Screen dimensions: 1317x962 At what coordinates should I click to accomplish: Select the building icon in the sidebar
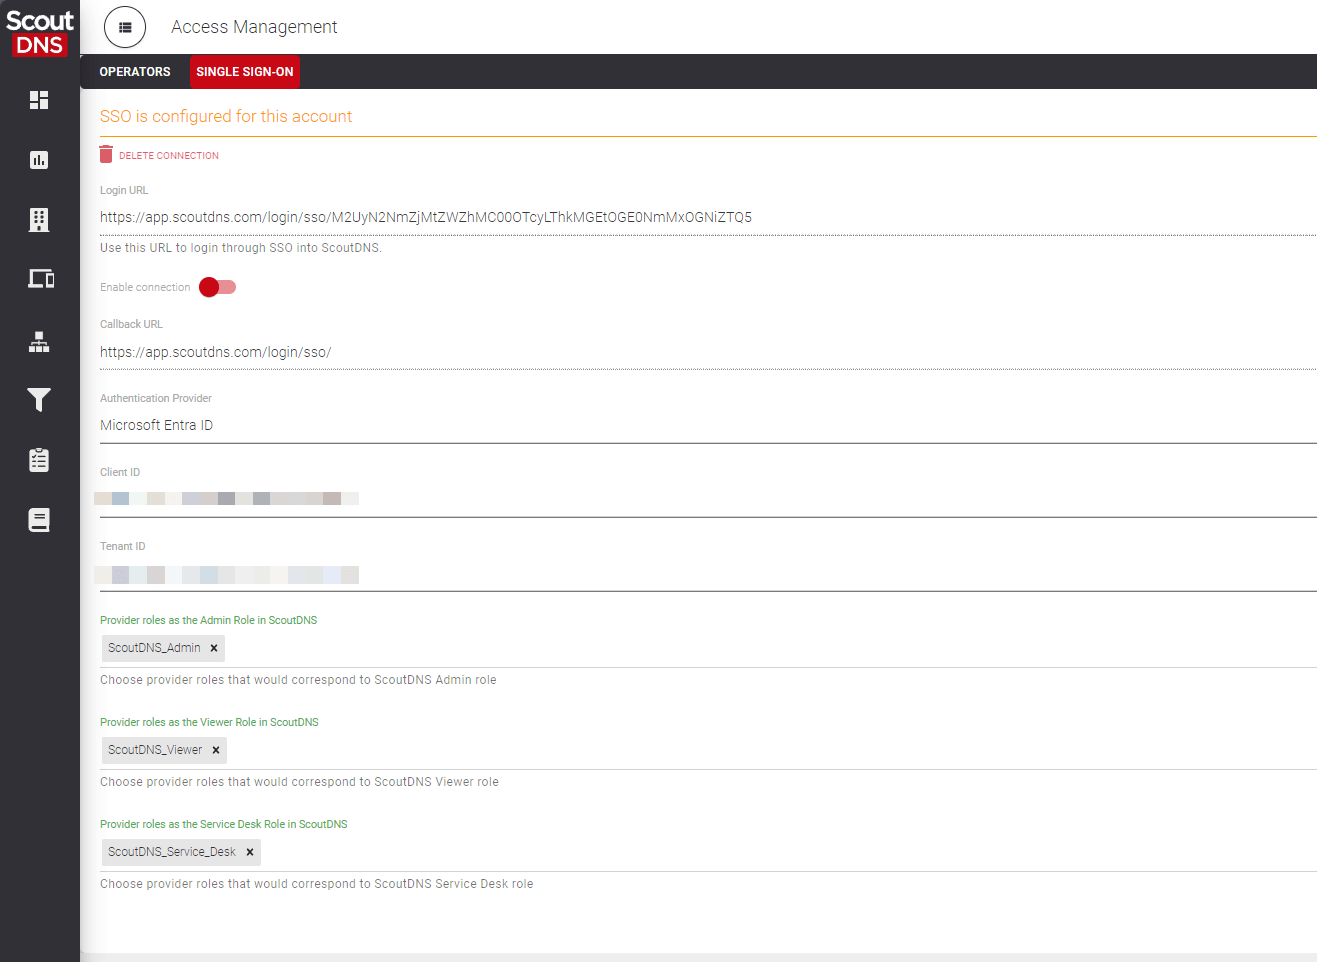click(x=39, y=220)
